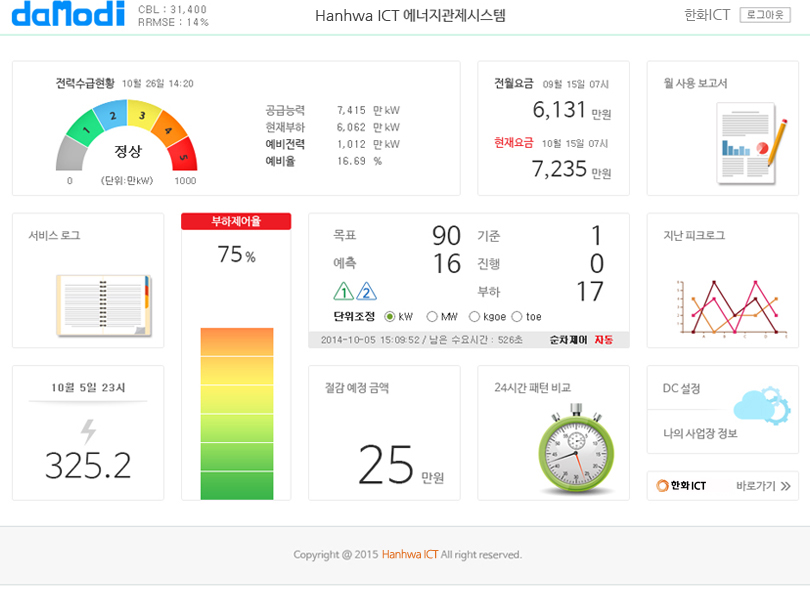
Task: Select the kW unit radio button
Action: pyautogui.click(x=390, y=317)
